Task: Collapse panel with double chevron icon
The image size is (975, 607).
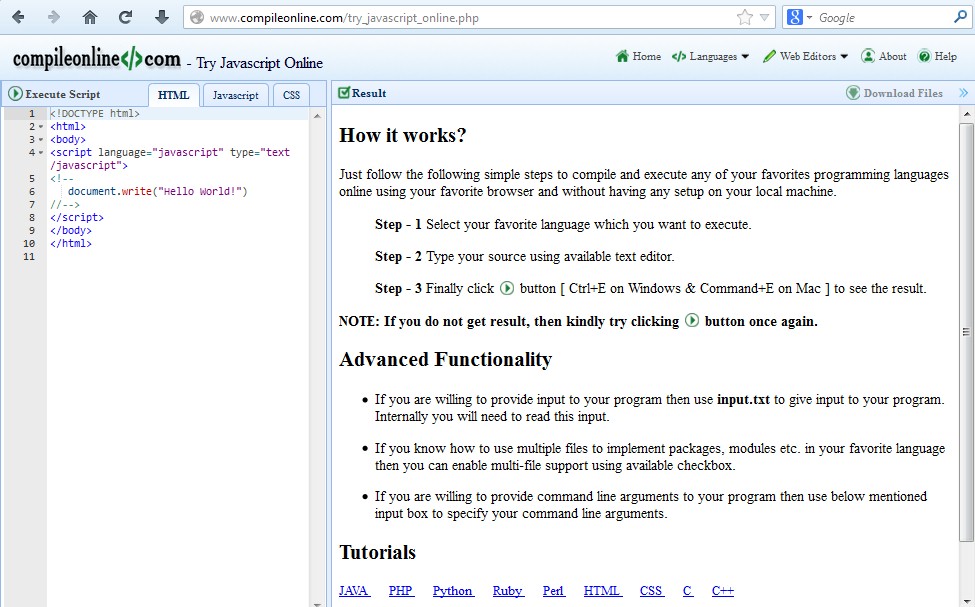Action: pos(963,93)
